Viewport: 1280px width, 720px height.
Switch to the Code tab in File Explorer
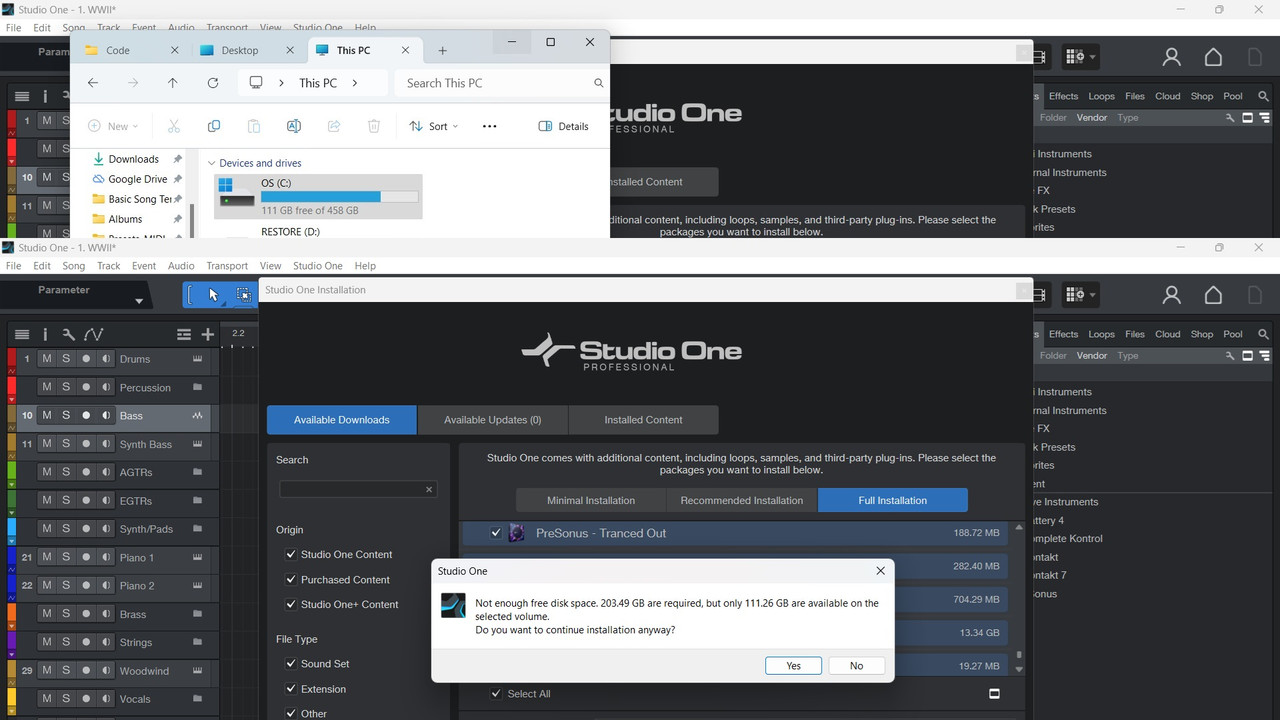pos(131,50)
